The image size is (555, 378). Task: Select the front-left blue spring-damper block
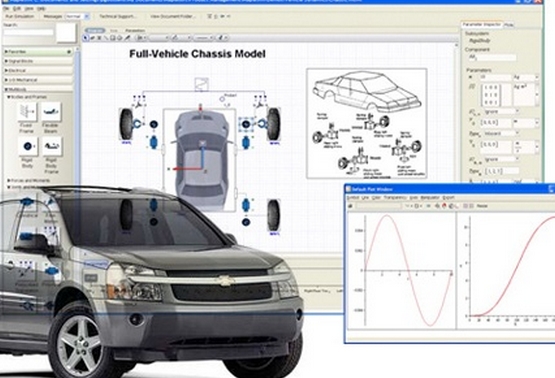(x=153, y=142)
